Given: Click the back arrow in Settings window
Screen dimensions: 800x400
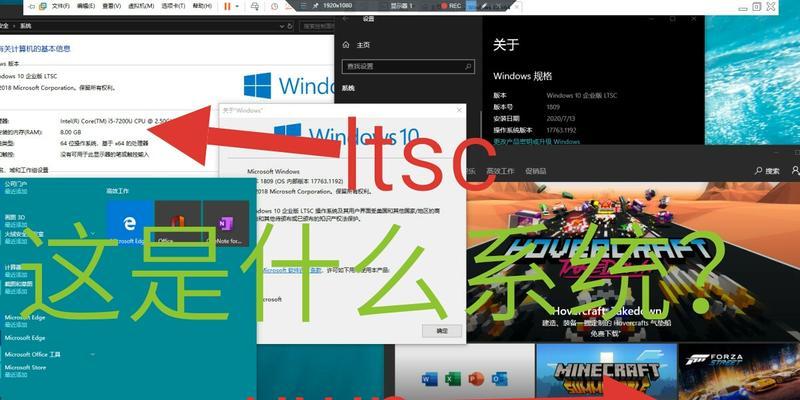Looking at the screenshot, I should (346, 19).
